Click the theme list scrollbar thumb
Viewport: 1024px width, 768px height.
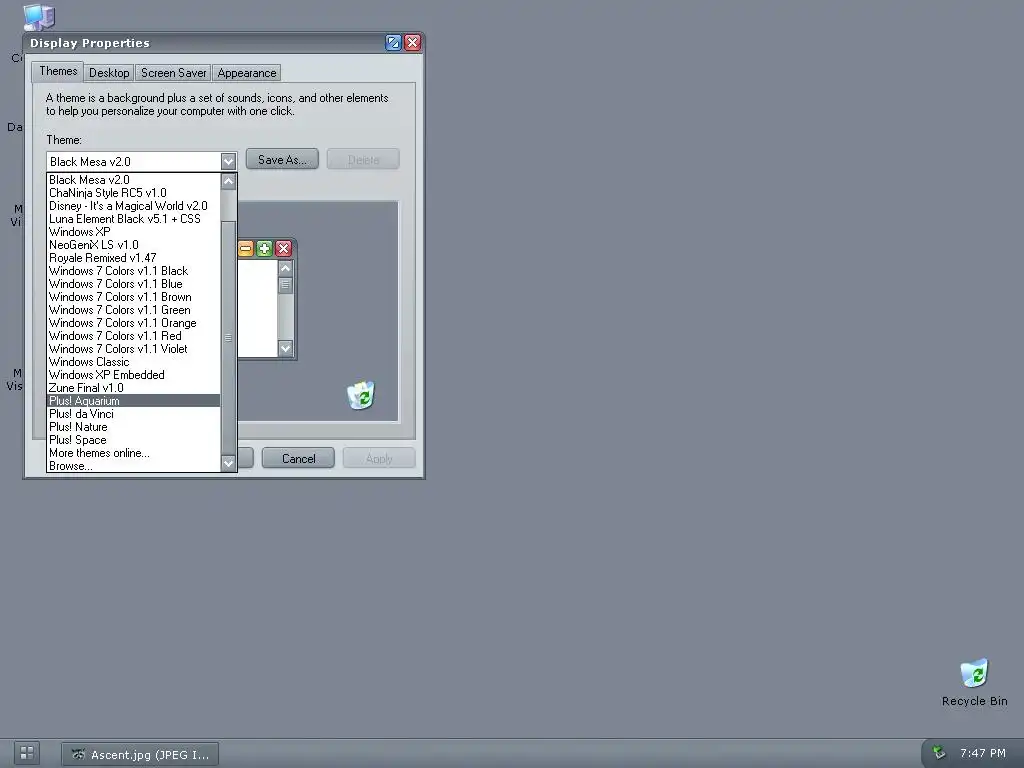pos(228,338)
